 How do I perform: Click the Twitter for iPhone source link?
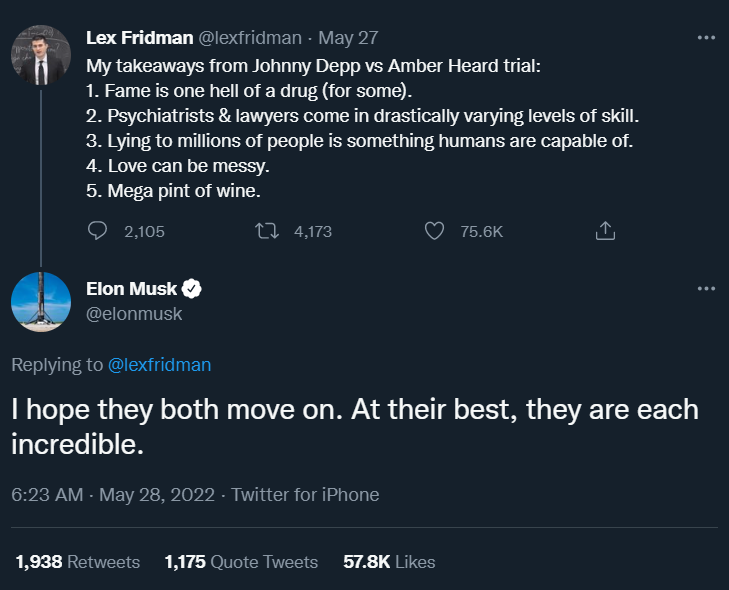[305, 494]
